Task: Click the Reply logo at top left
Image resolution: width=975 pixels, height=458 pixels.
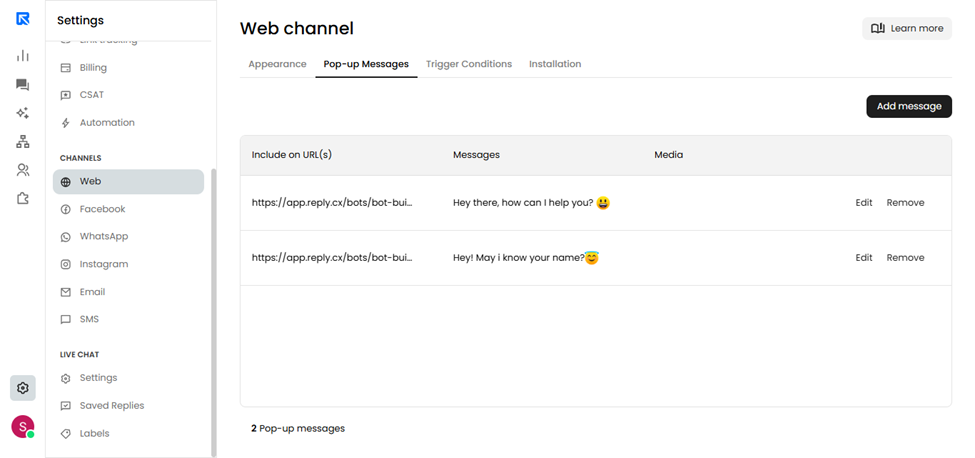Action: point(23,19)
